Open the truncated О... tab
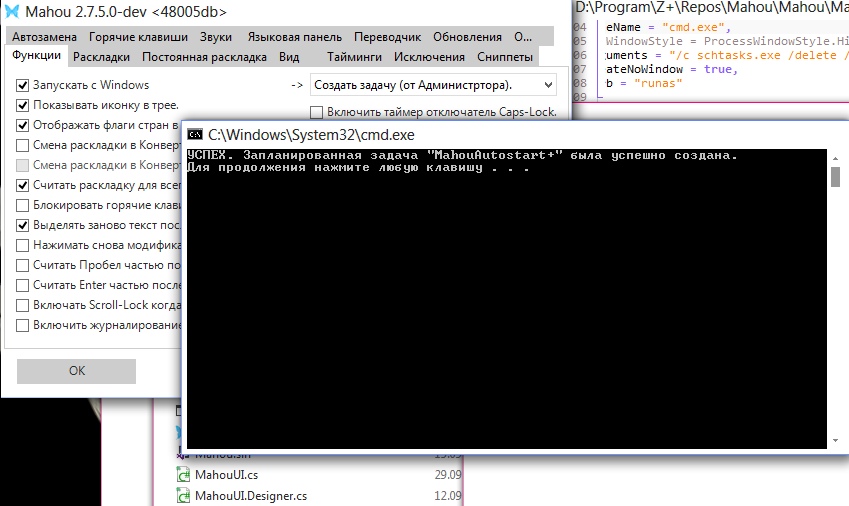The height and width of the screenshot is (506, 849). pyautogui.click(x=523, y=37)
